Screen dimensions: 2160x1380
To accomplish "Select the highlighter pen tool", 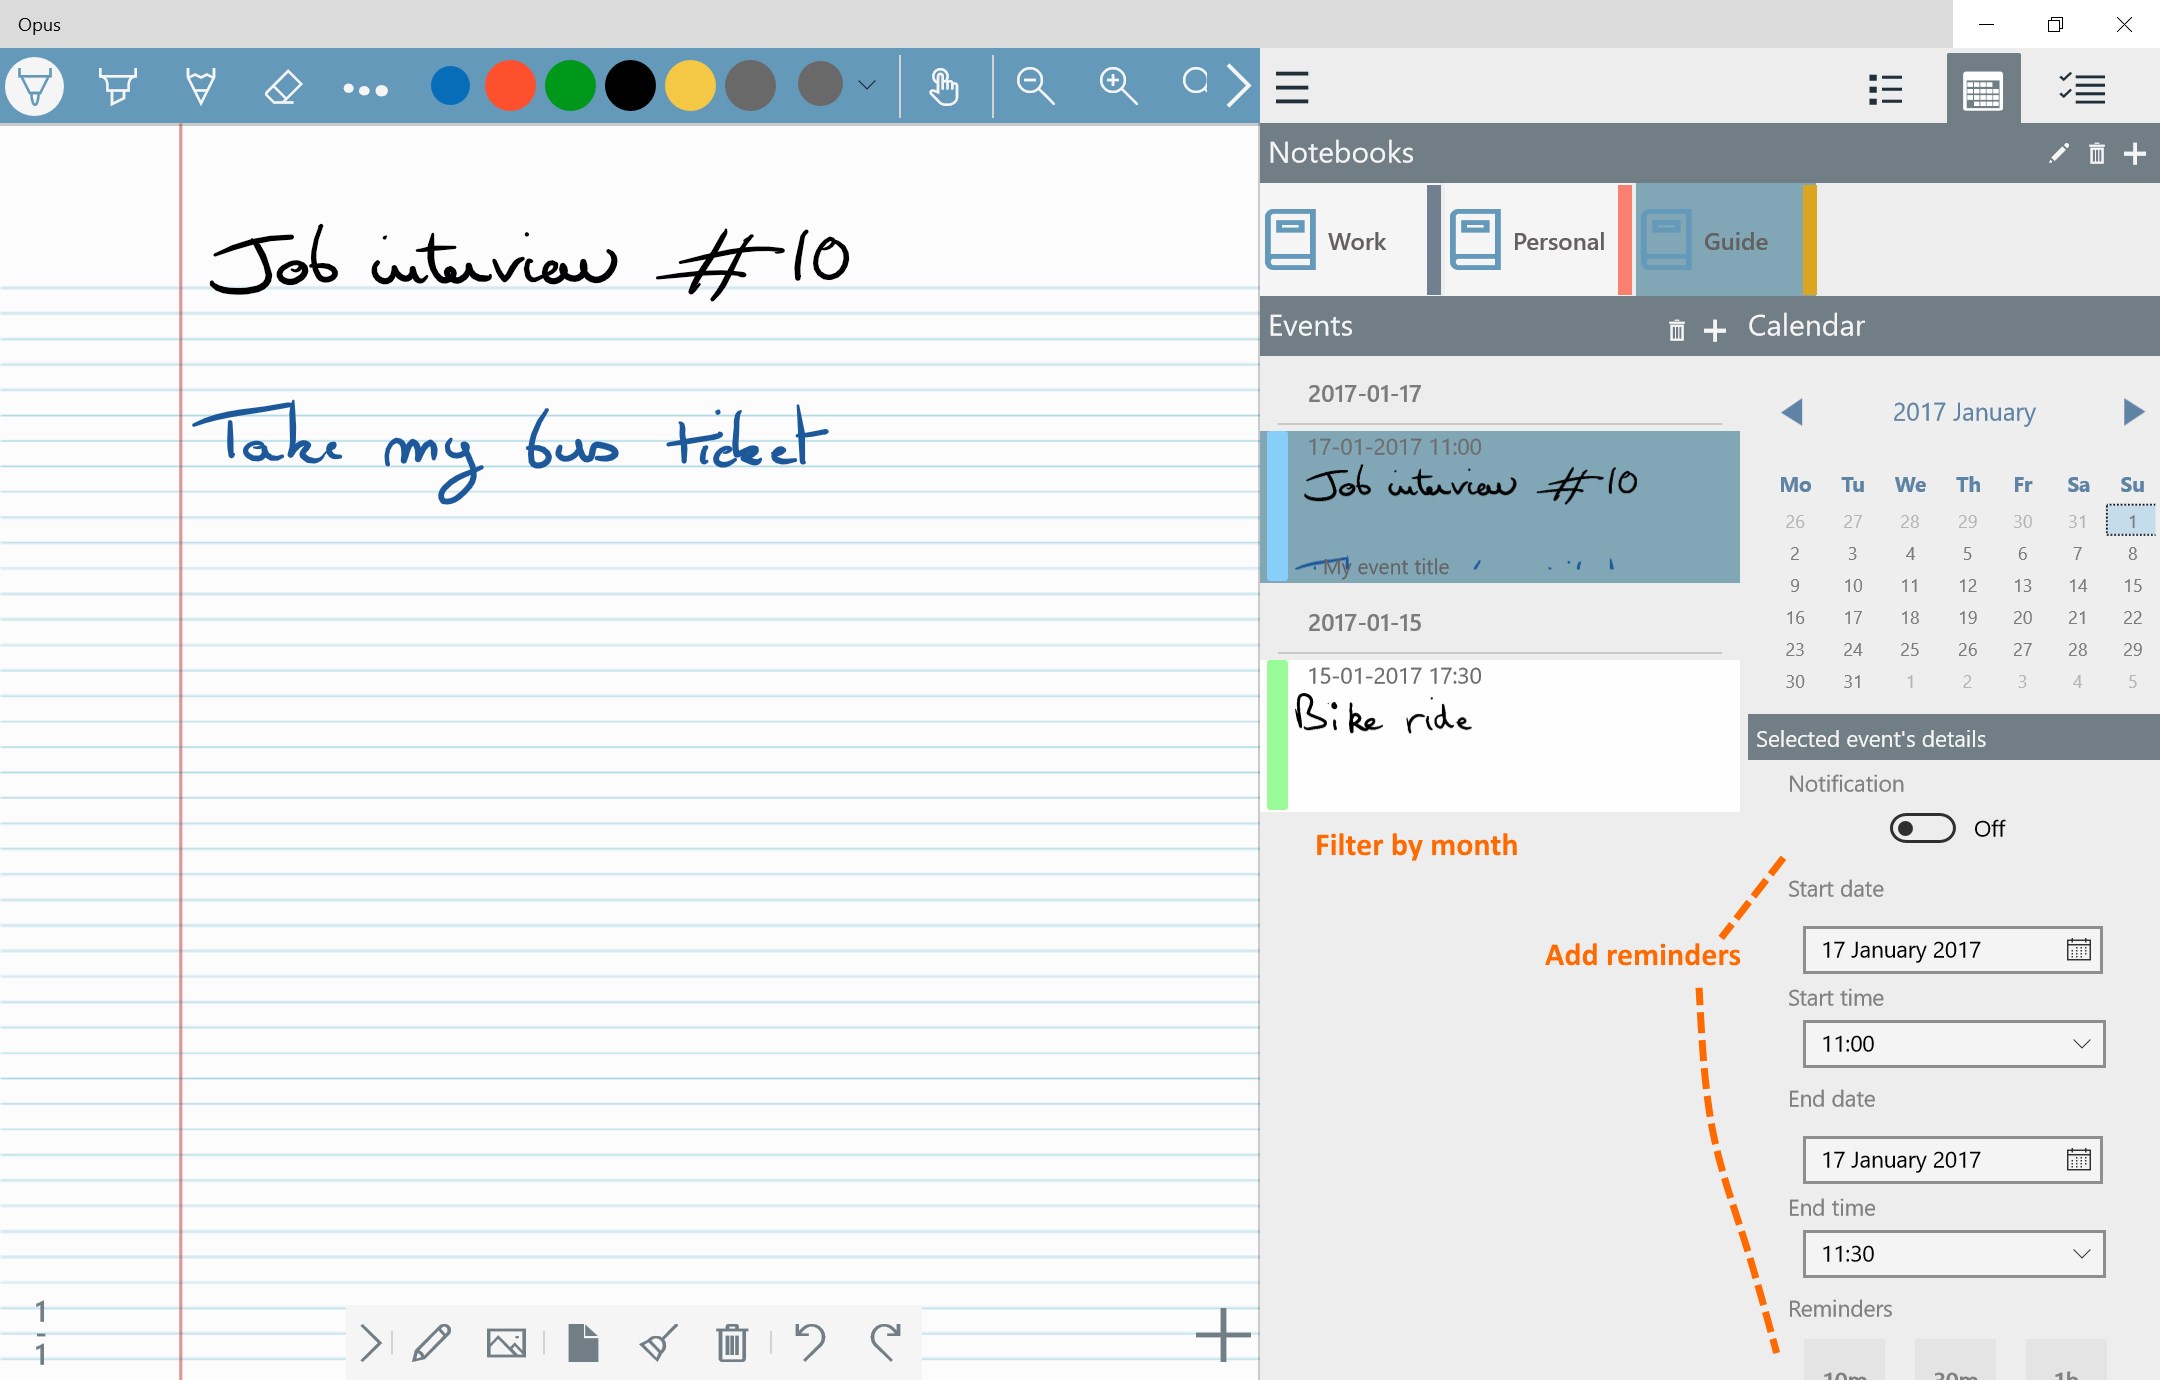I will [x=117, y=87].
